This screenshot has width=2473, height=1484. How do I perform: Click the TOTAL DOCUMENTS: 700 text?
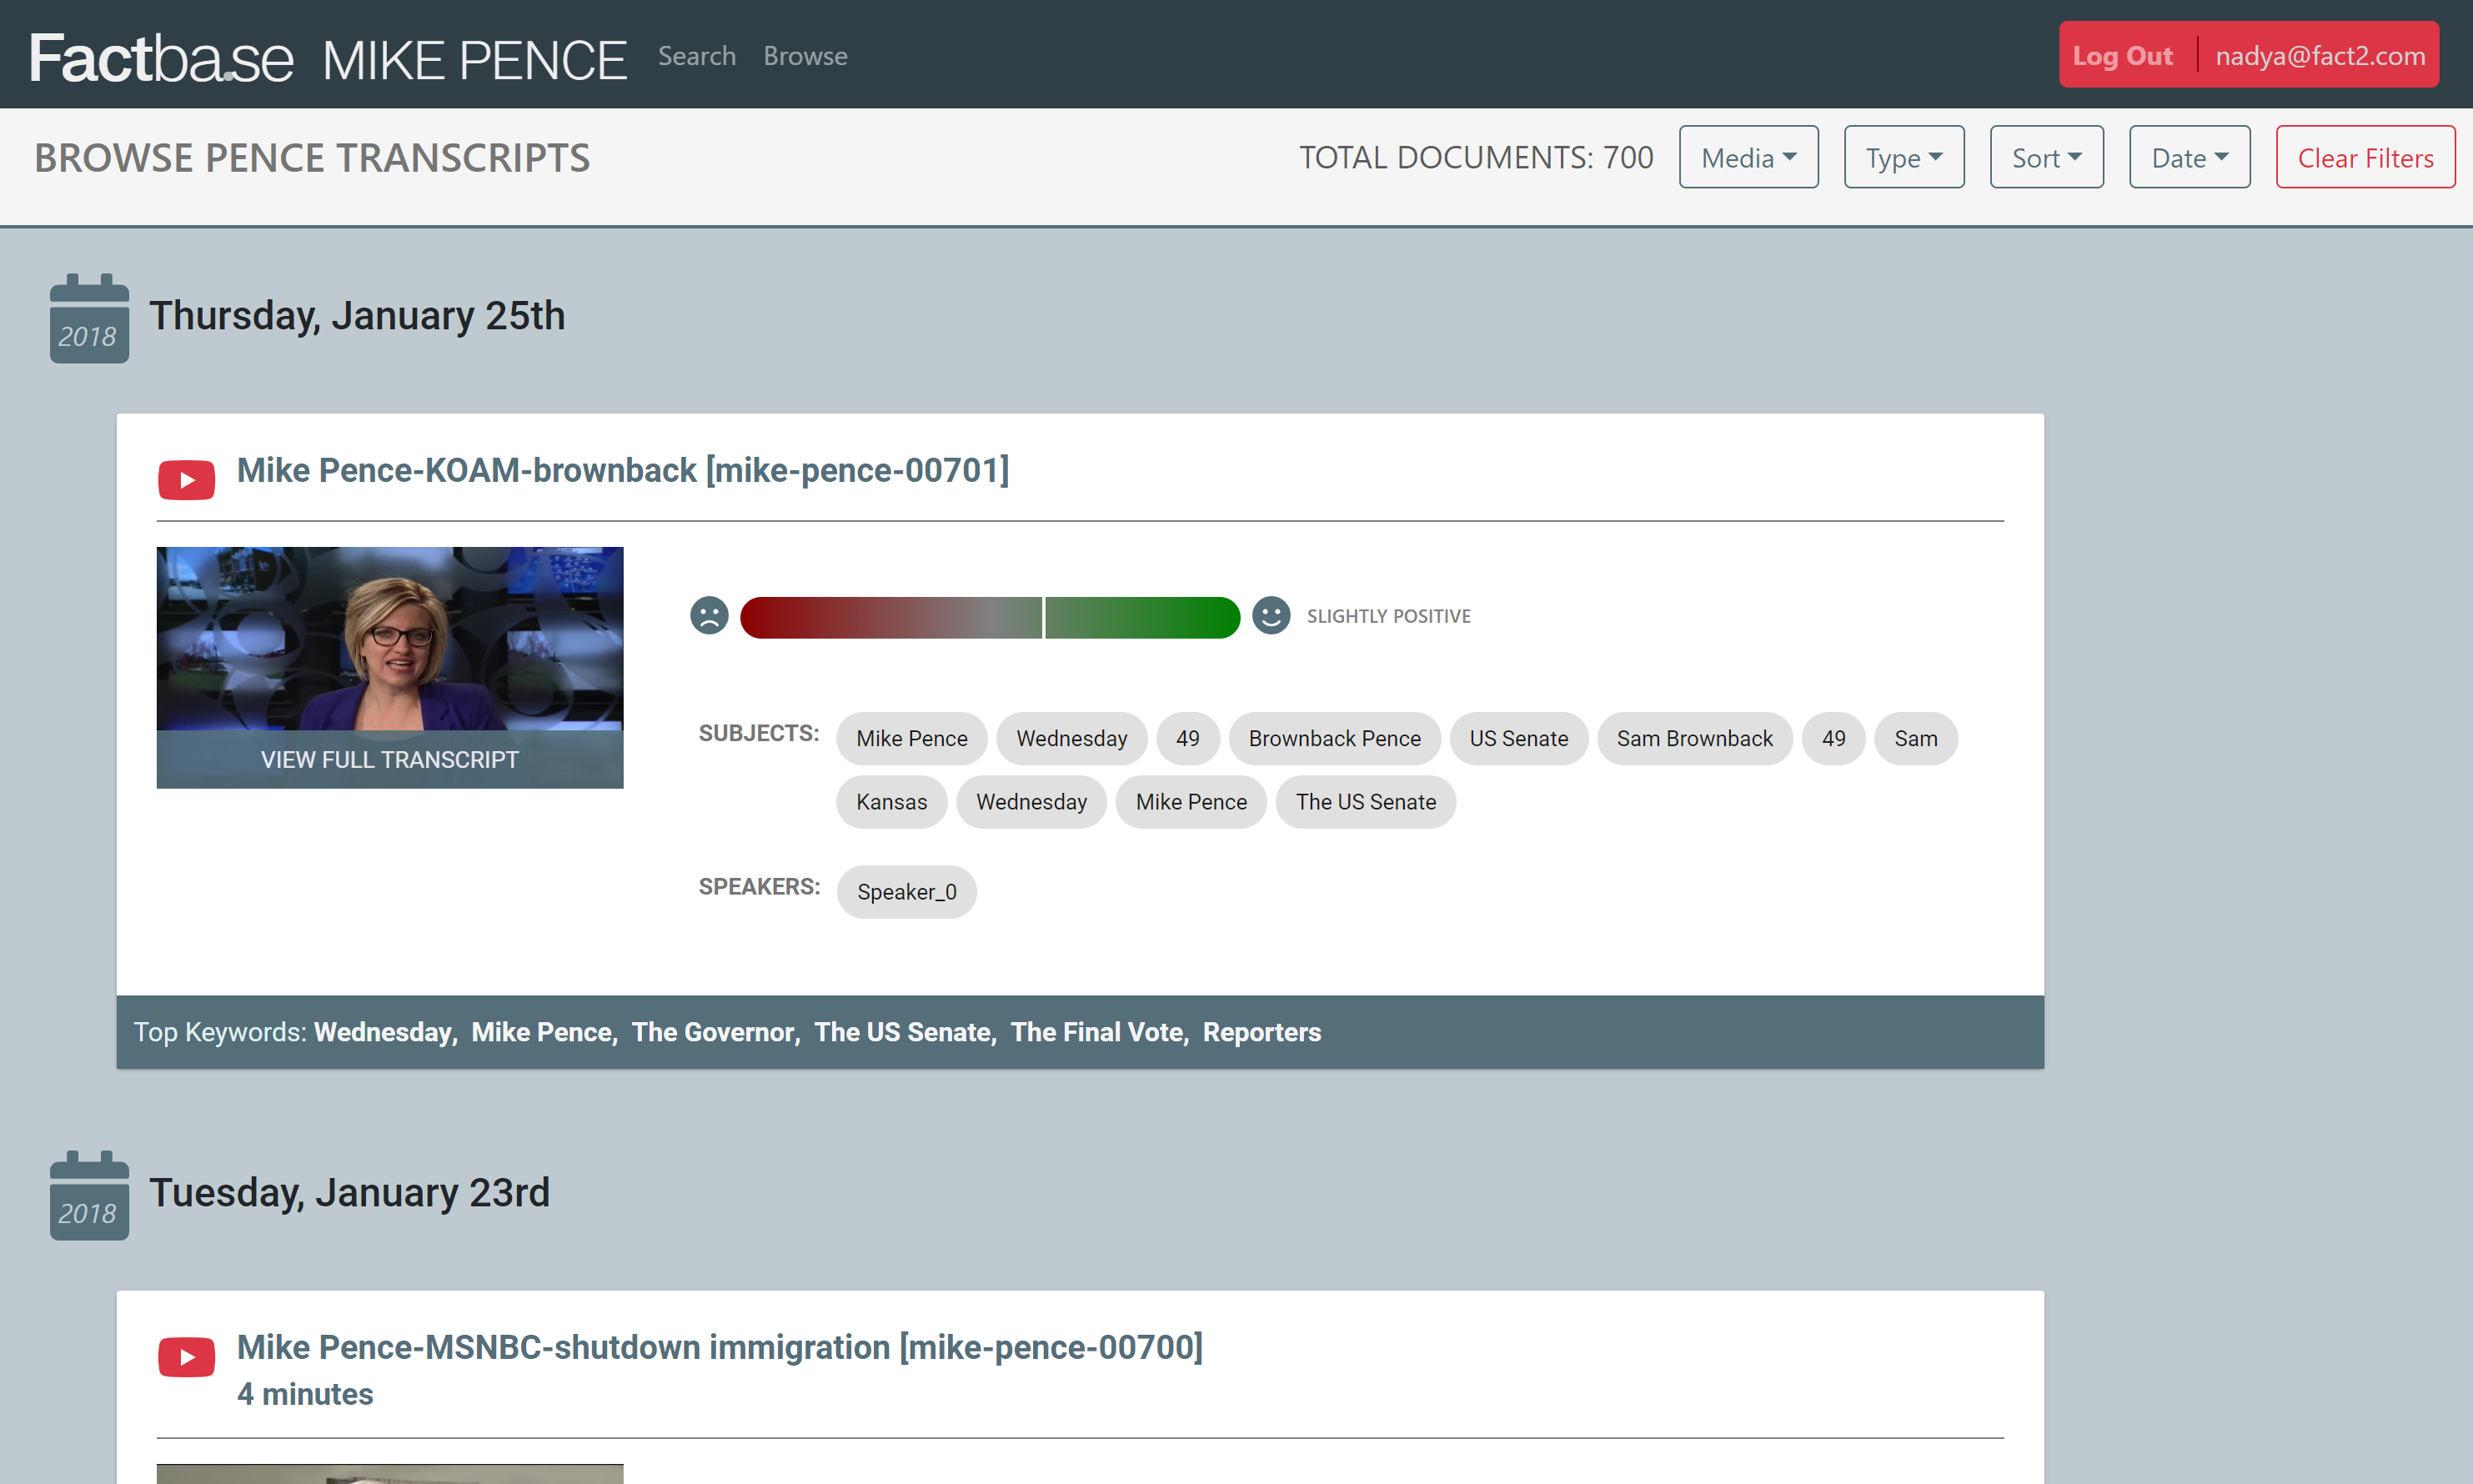pyautogui.click(x=1476, y=157)
